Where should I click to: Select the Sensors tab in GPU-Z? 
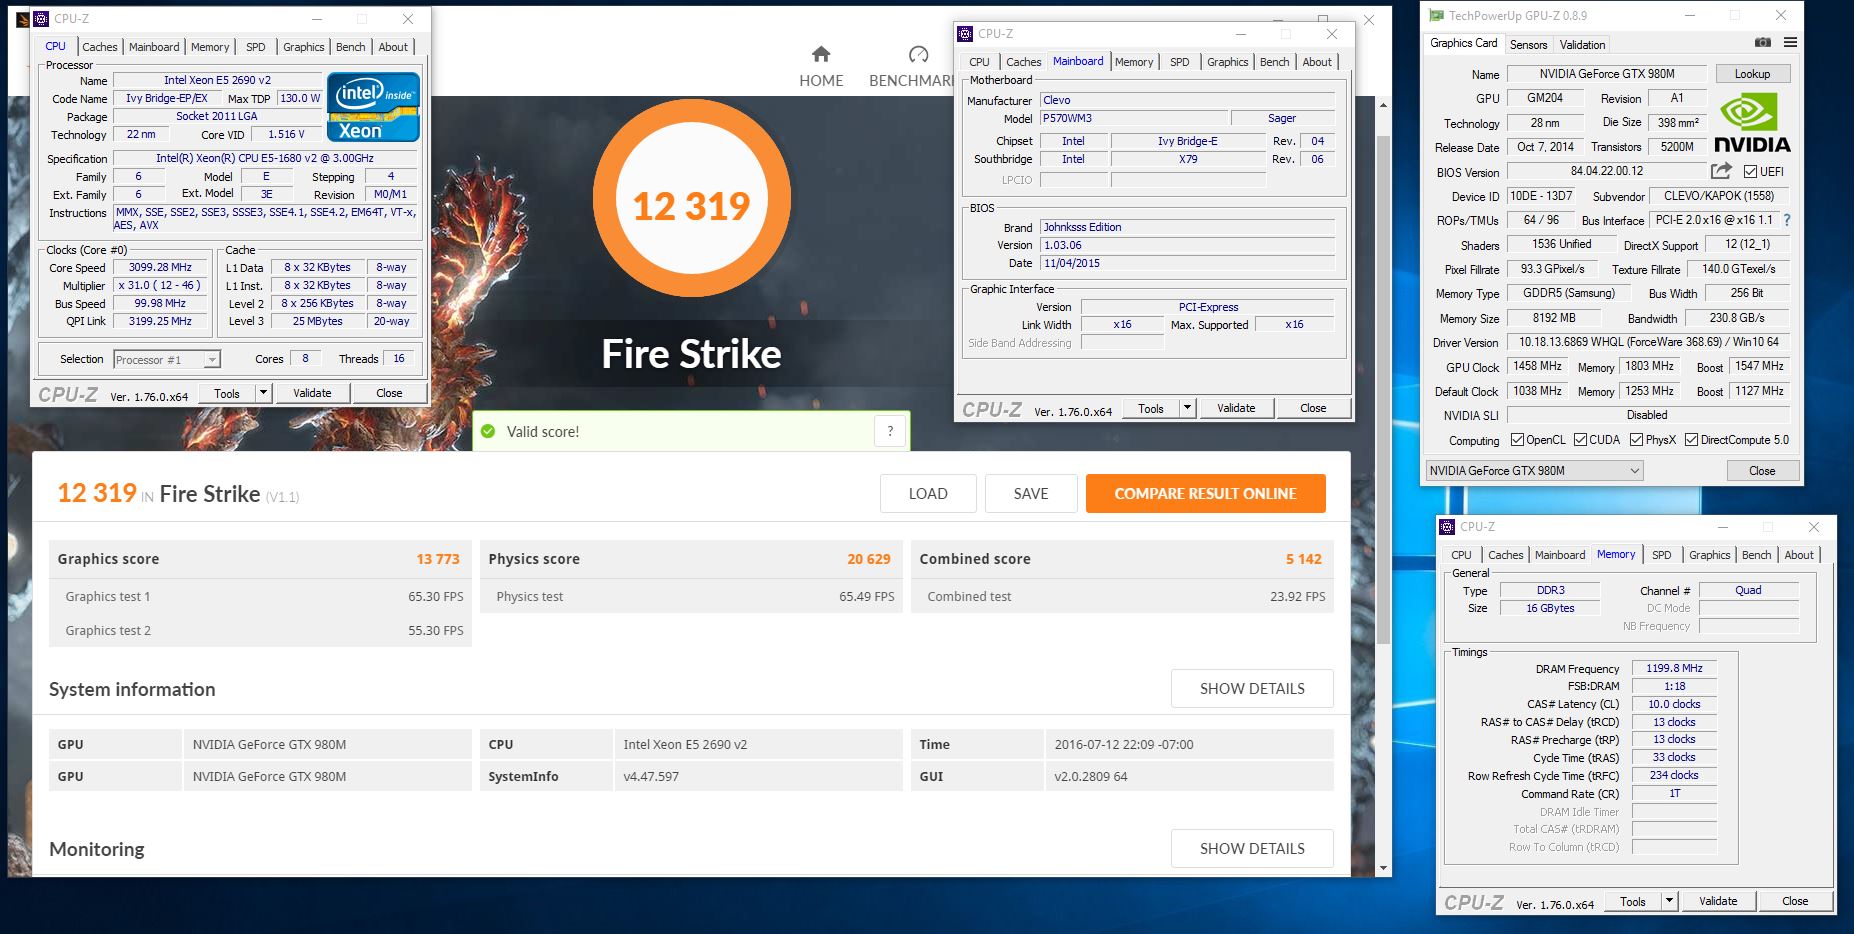click(x=1528, y=44)
